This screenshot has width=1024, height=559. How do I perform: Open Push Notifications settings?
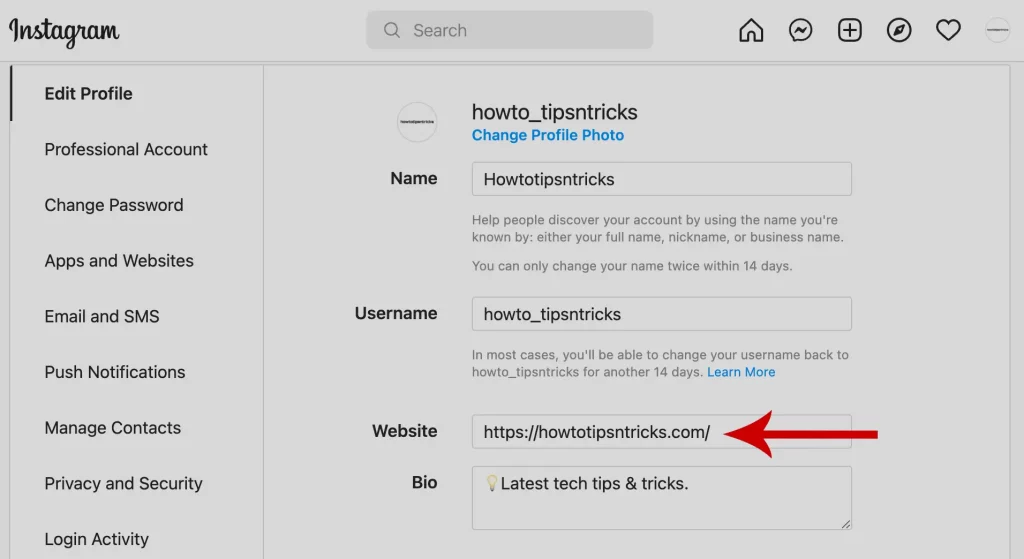click(x=115, y=372)
